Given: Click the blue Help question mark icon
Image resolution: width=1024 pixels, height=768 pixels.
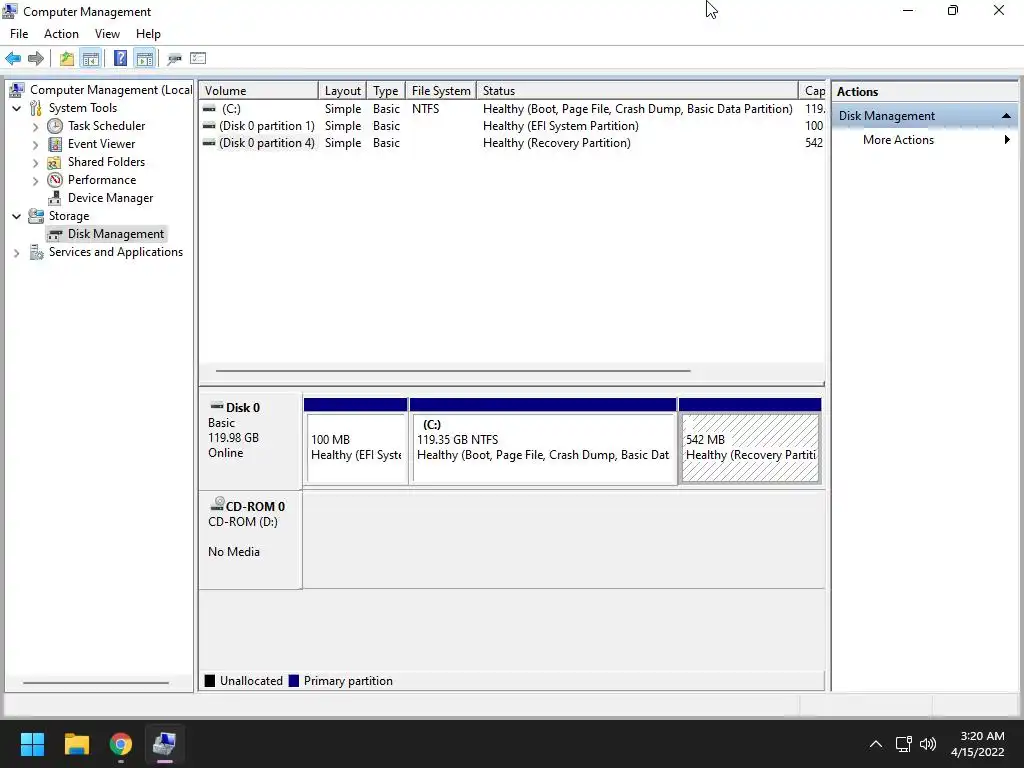Looking at the screenshot, I should click(120, 59).
